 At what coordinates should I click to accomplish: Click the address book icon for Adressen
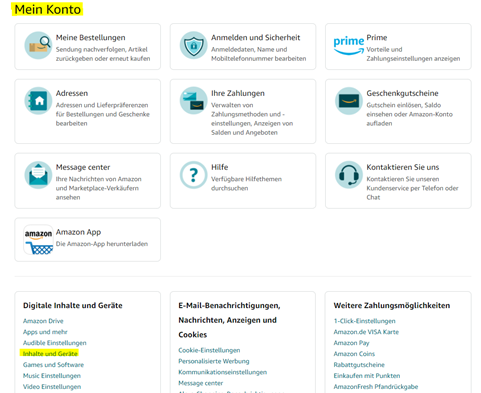point(38,101)
